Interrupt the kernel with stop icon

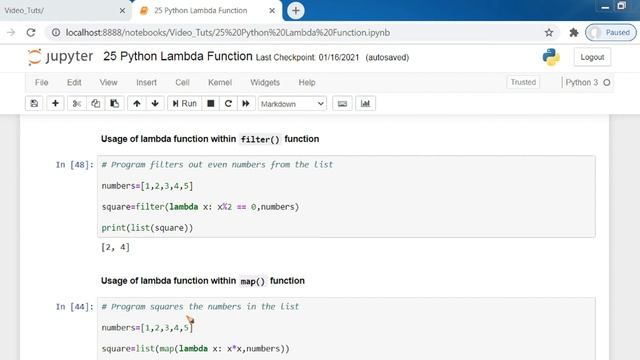[211, 104]
